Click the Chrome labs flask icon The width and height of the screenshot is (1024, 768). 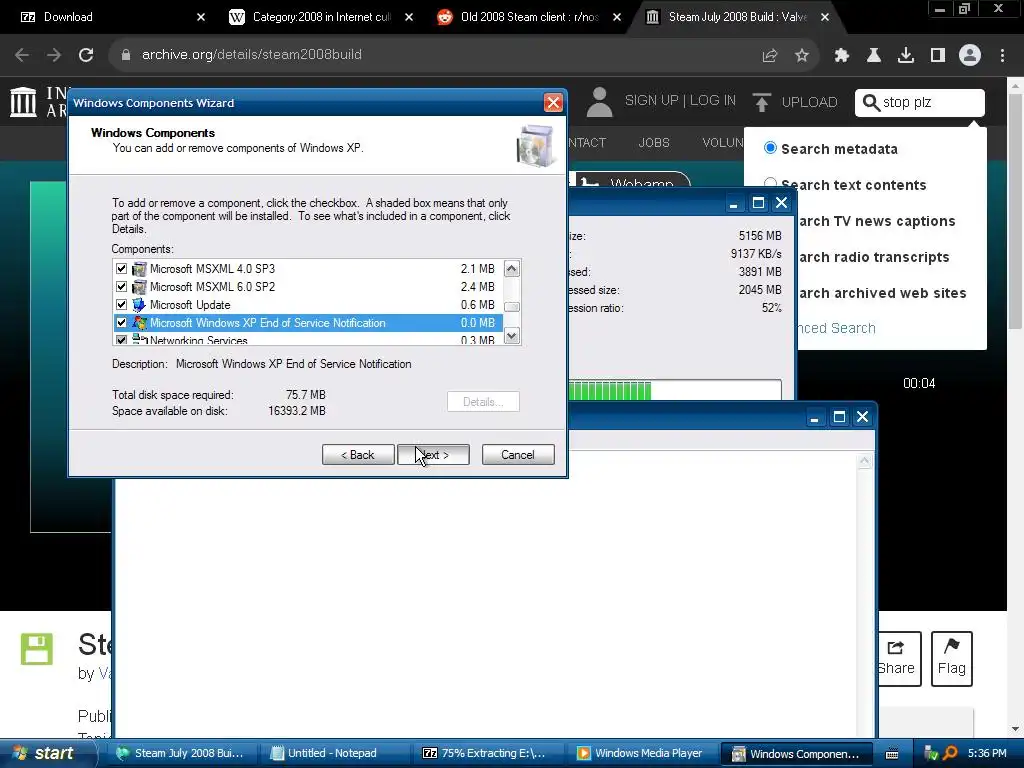(x=874, y=56)
